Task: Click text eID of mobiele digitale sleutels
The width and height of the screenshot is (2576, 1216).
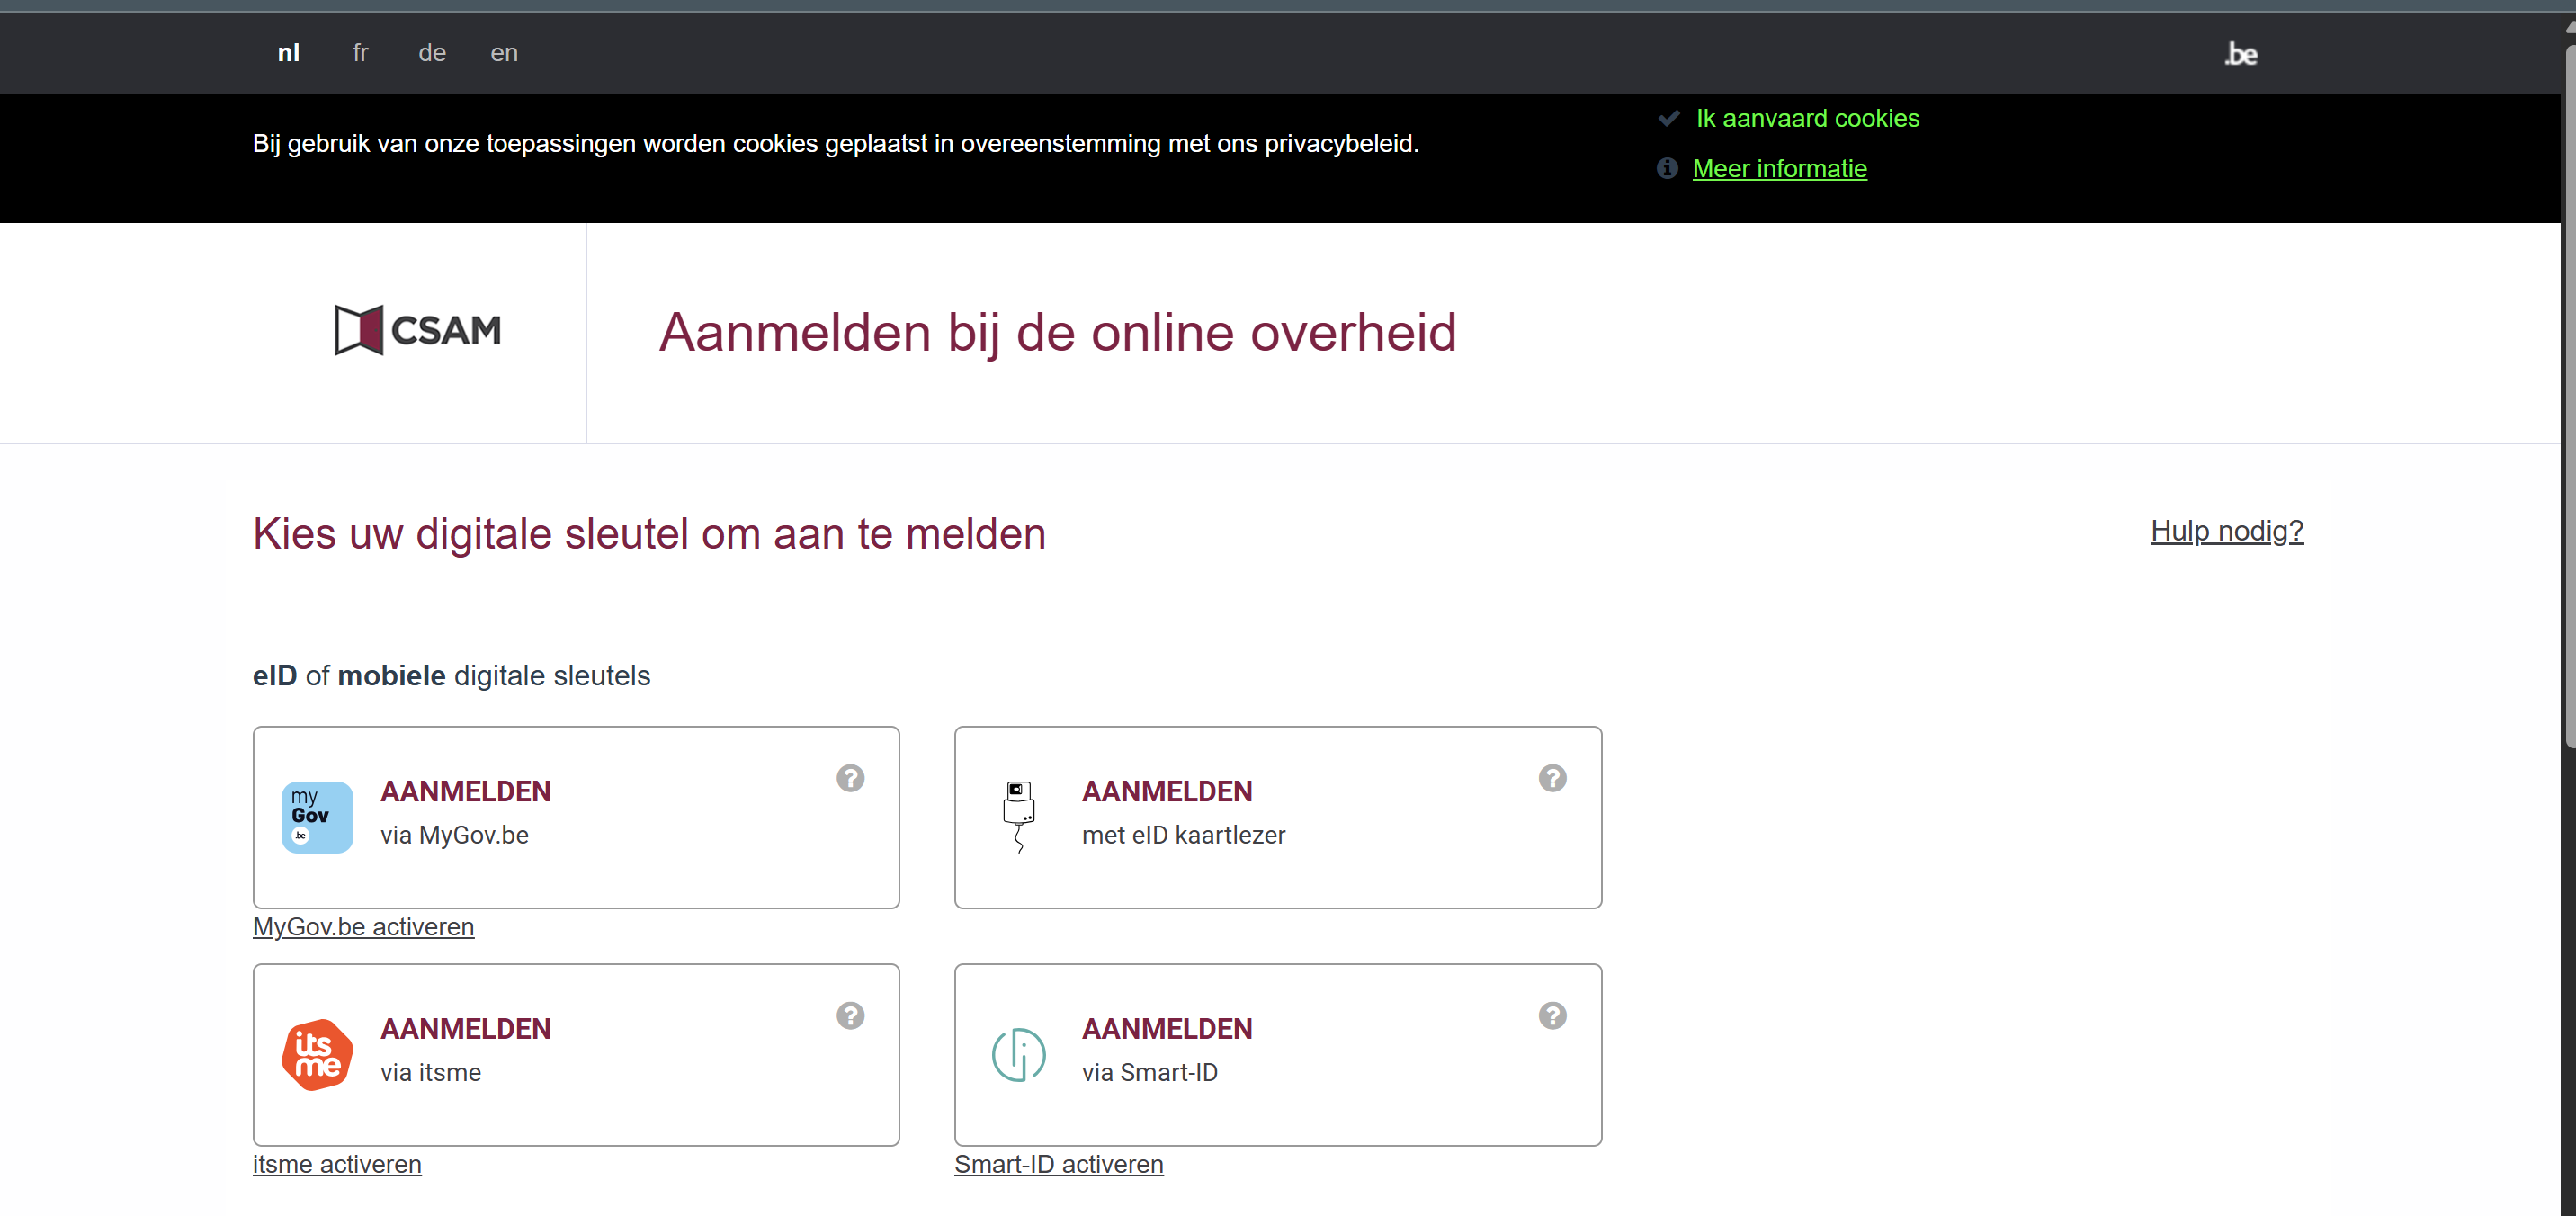Action: pyautogui.click(x=451, y=675)
